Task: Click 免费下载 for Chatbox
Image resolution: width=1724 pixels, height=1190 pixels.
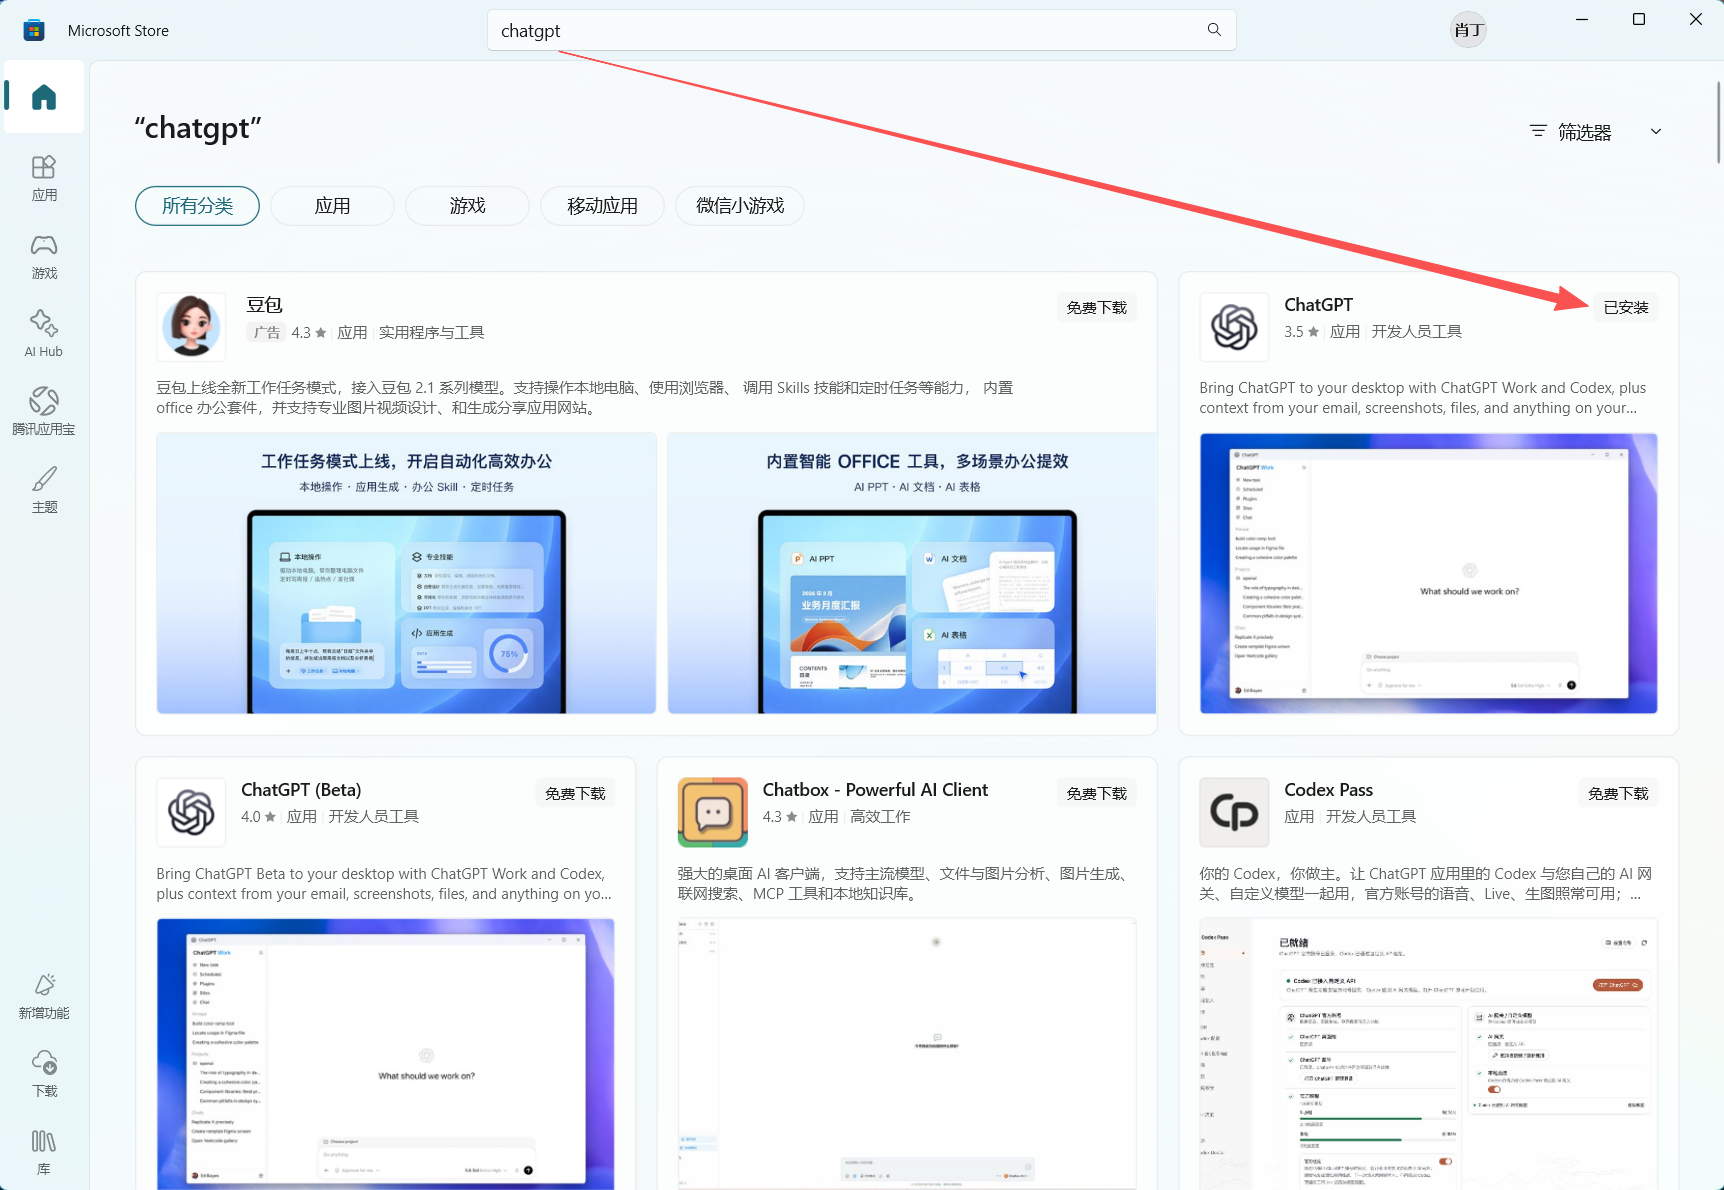Action: [1096, 793]
